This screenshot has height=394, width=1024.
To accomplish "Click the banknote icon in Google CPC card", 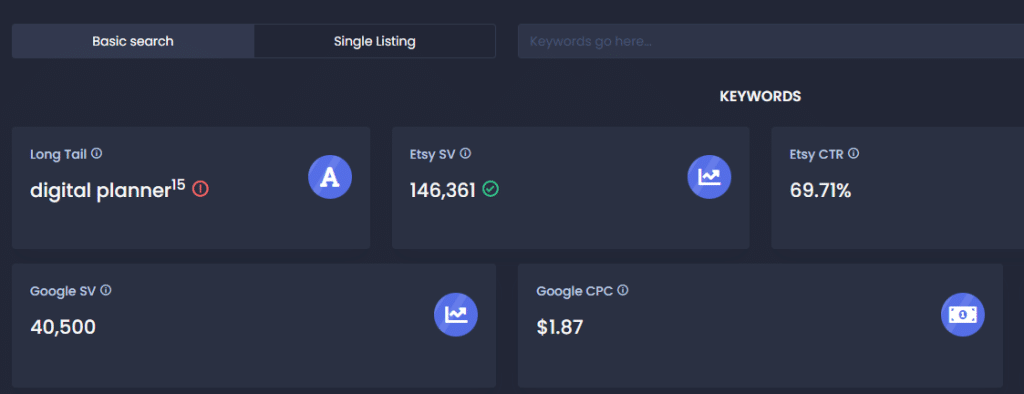I will click(x=963, y=314).
